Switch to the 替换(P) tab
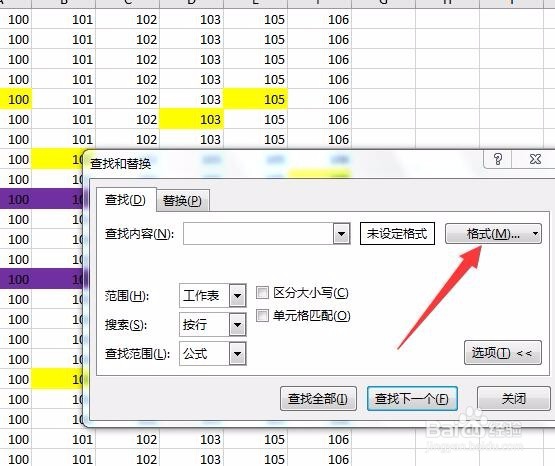The width and height of the screenshot is (555, 466). coord(182,201)
